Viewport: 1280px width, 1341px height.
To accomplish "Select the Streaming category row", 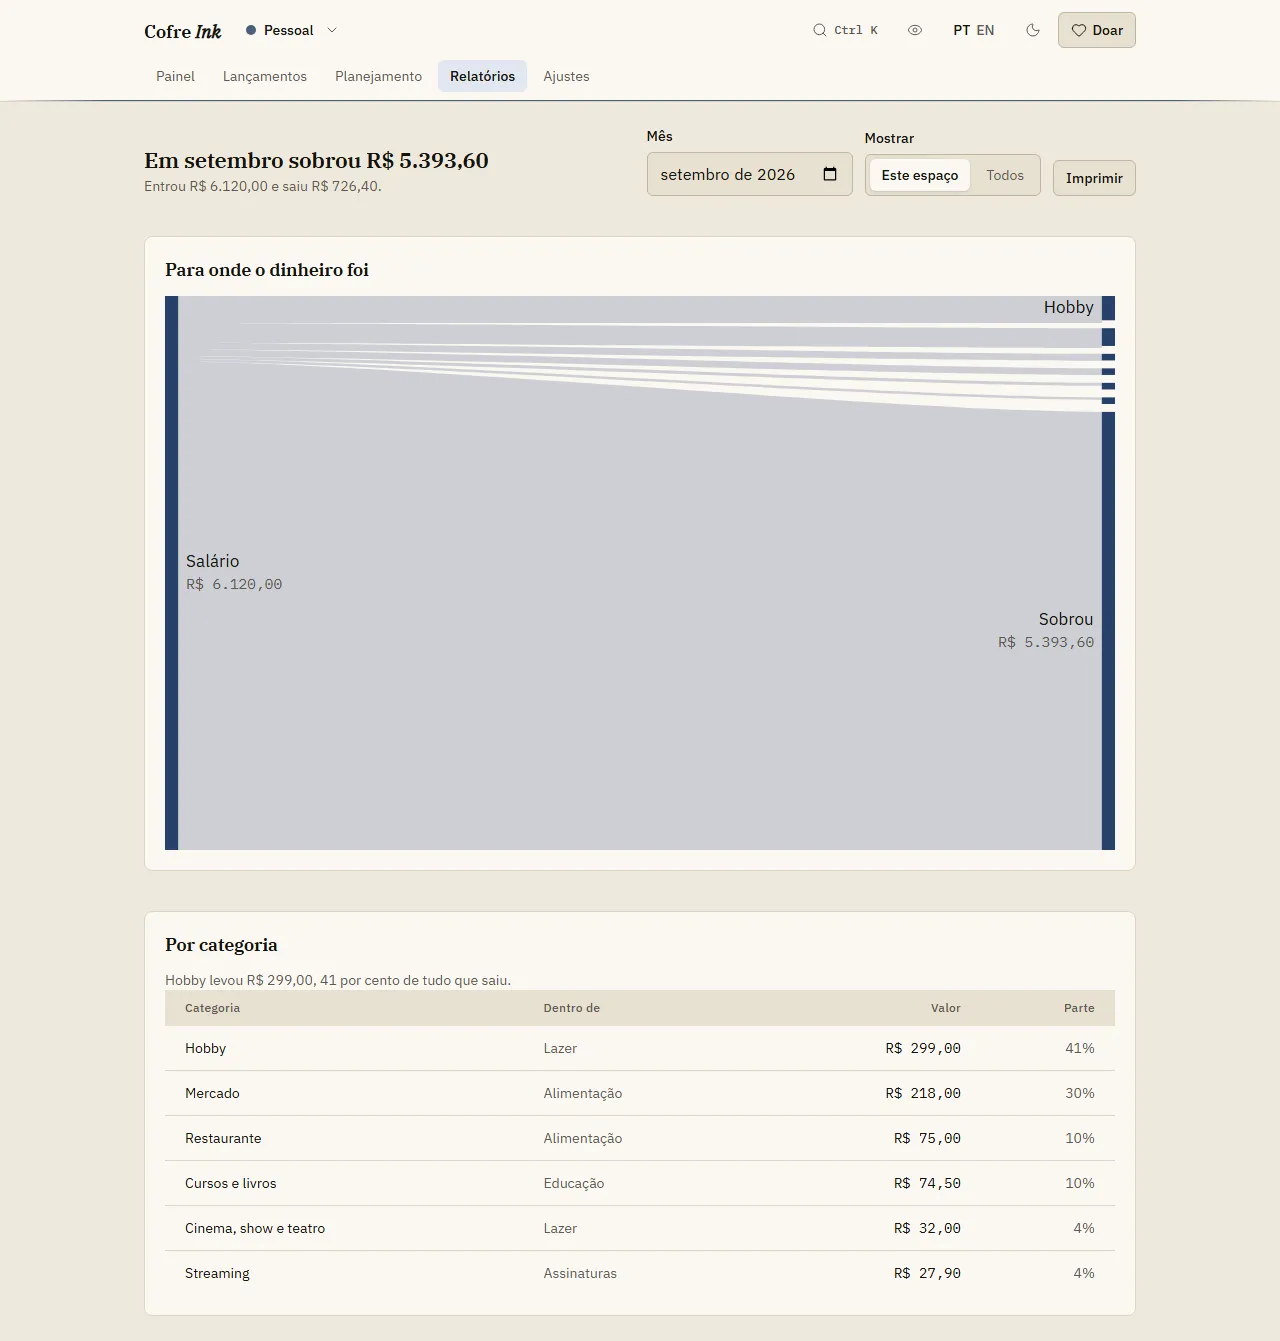I will [640, 1273].
